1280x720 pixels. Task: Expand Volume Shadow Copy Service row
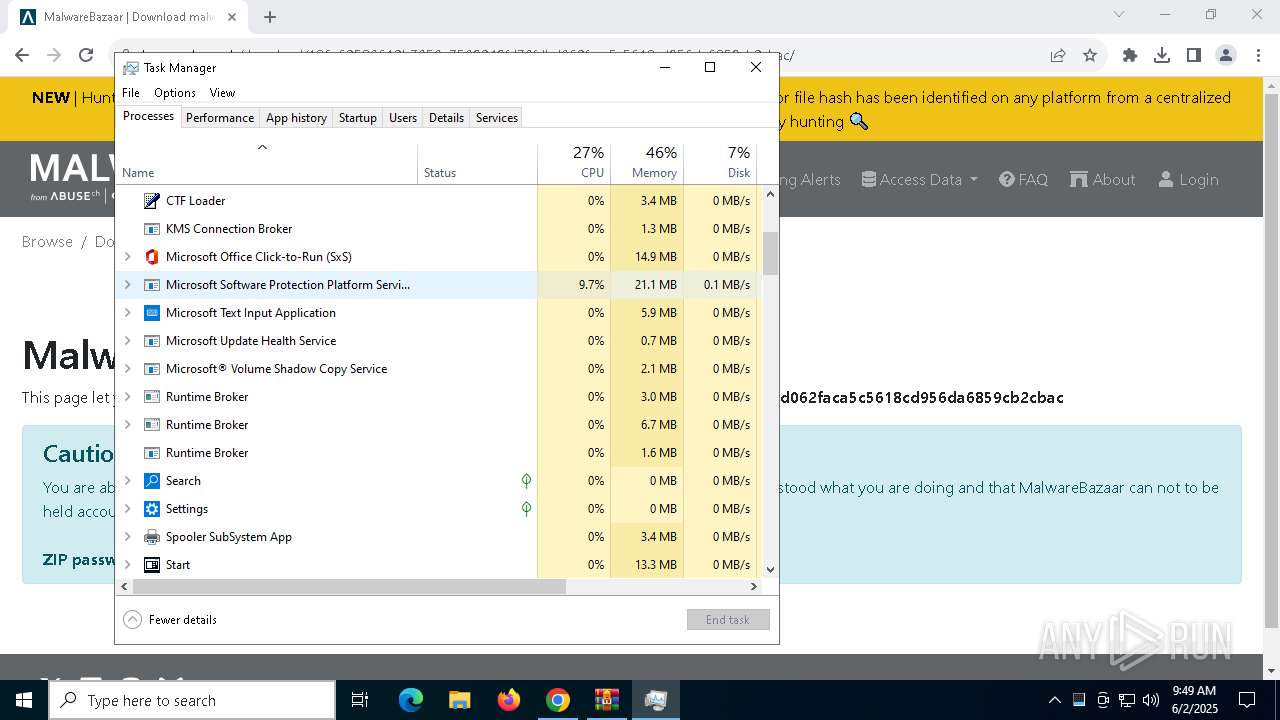[x=127, y=369]
